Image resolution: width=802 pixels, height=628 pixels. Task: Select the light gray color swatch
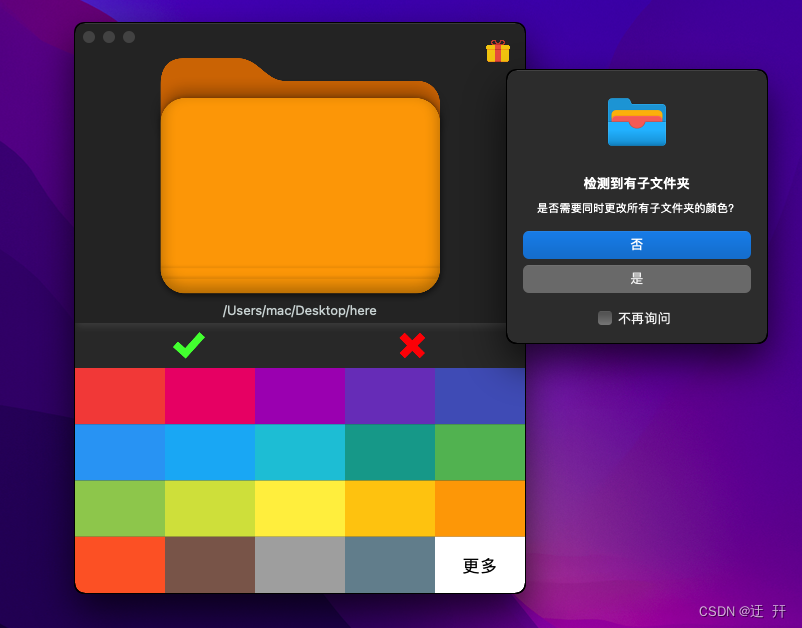click(x=299, y=565)
